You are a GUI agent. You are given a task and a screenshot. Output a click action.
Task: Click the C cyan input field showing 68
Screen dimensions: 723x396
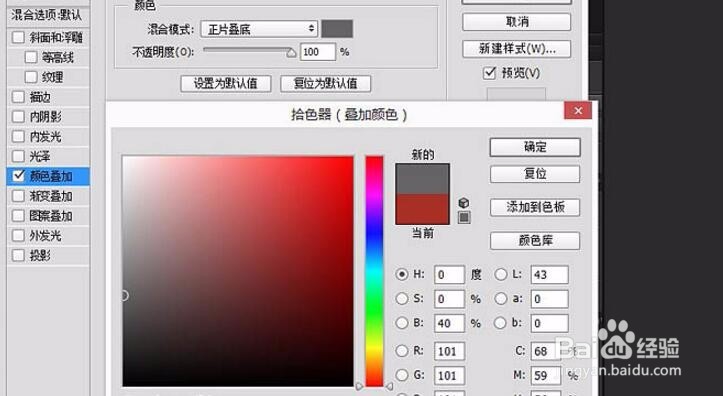tap(546, 351)
